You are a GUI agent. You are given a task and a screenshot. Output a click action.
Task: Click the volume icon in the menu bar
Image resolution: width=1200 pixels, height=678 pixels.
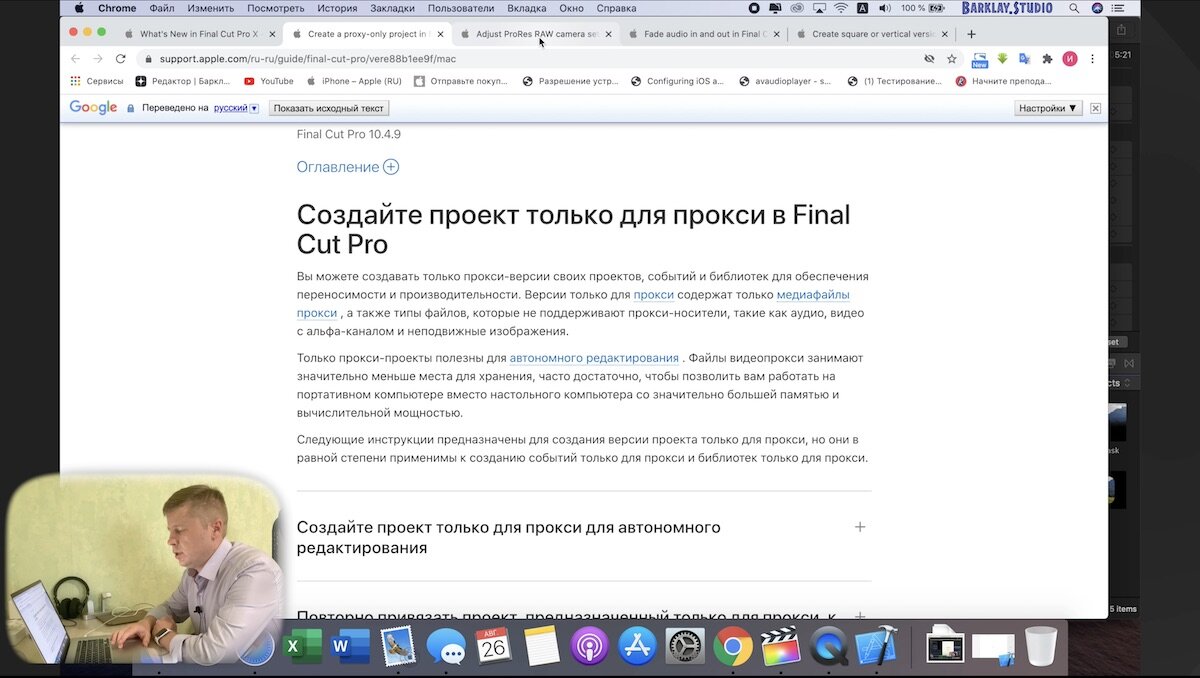point(883,8)
